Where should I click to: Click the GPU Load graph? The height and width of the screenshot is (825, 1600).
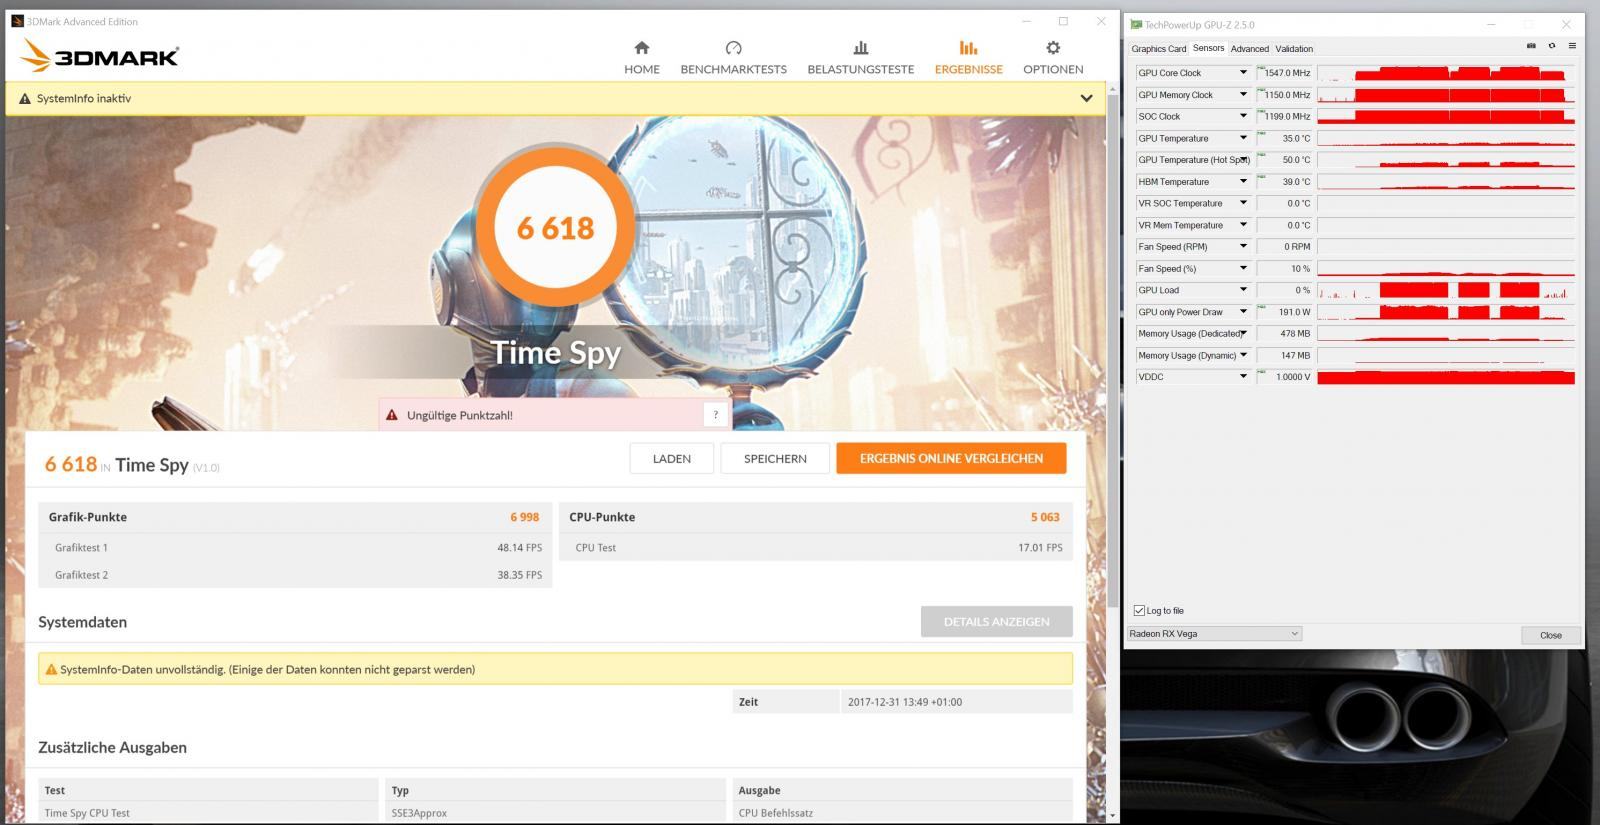point(1446,290)
